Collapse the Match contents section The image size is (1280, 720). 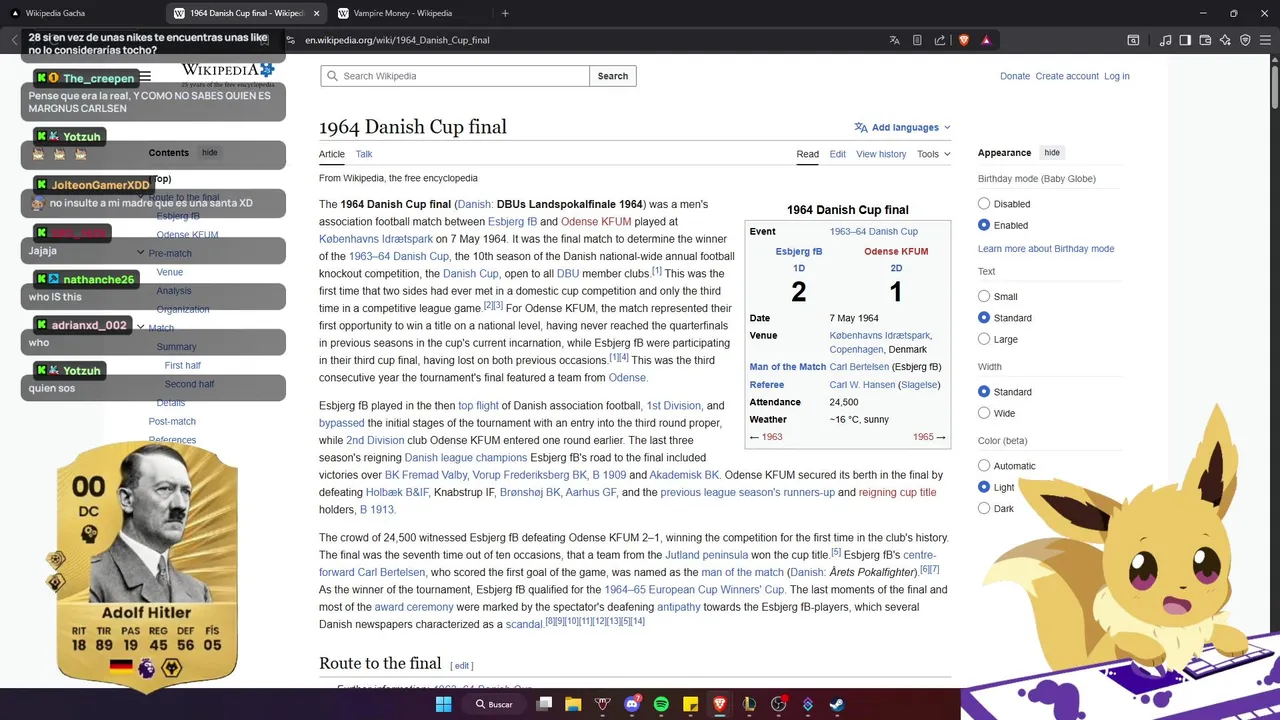pyautogui.click(x=141, y=327)
